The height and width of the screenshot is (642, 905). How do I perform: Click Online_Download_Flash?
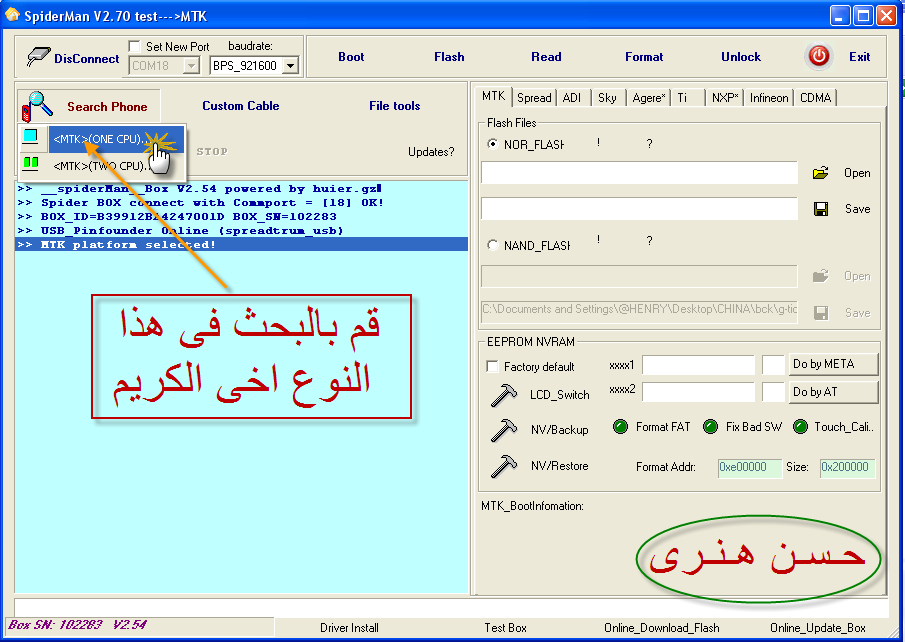click(x=662, y=628)
